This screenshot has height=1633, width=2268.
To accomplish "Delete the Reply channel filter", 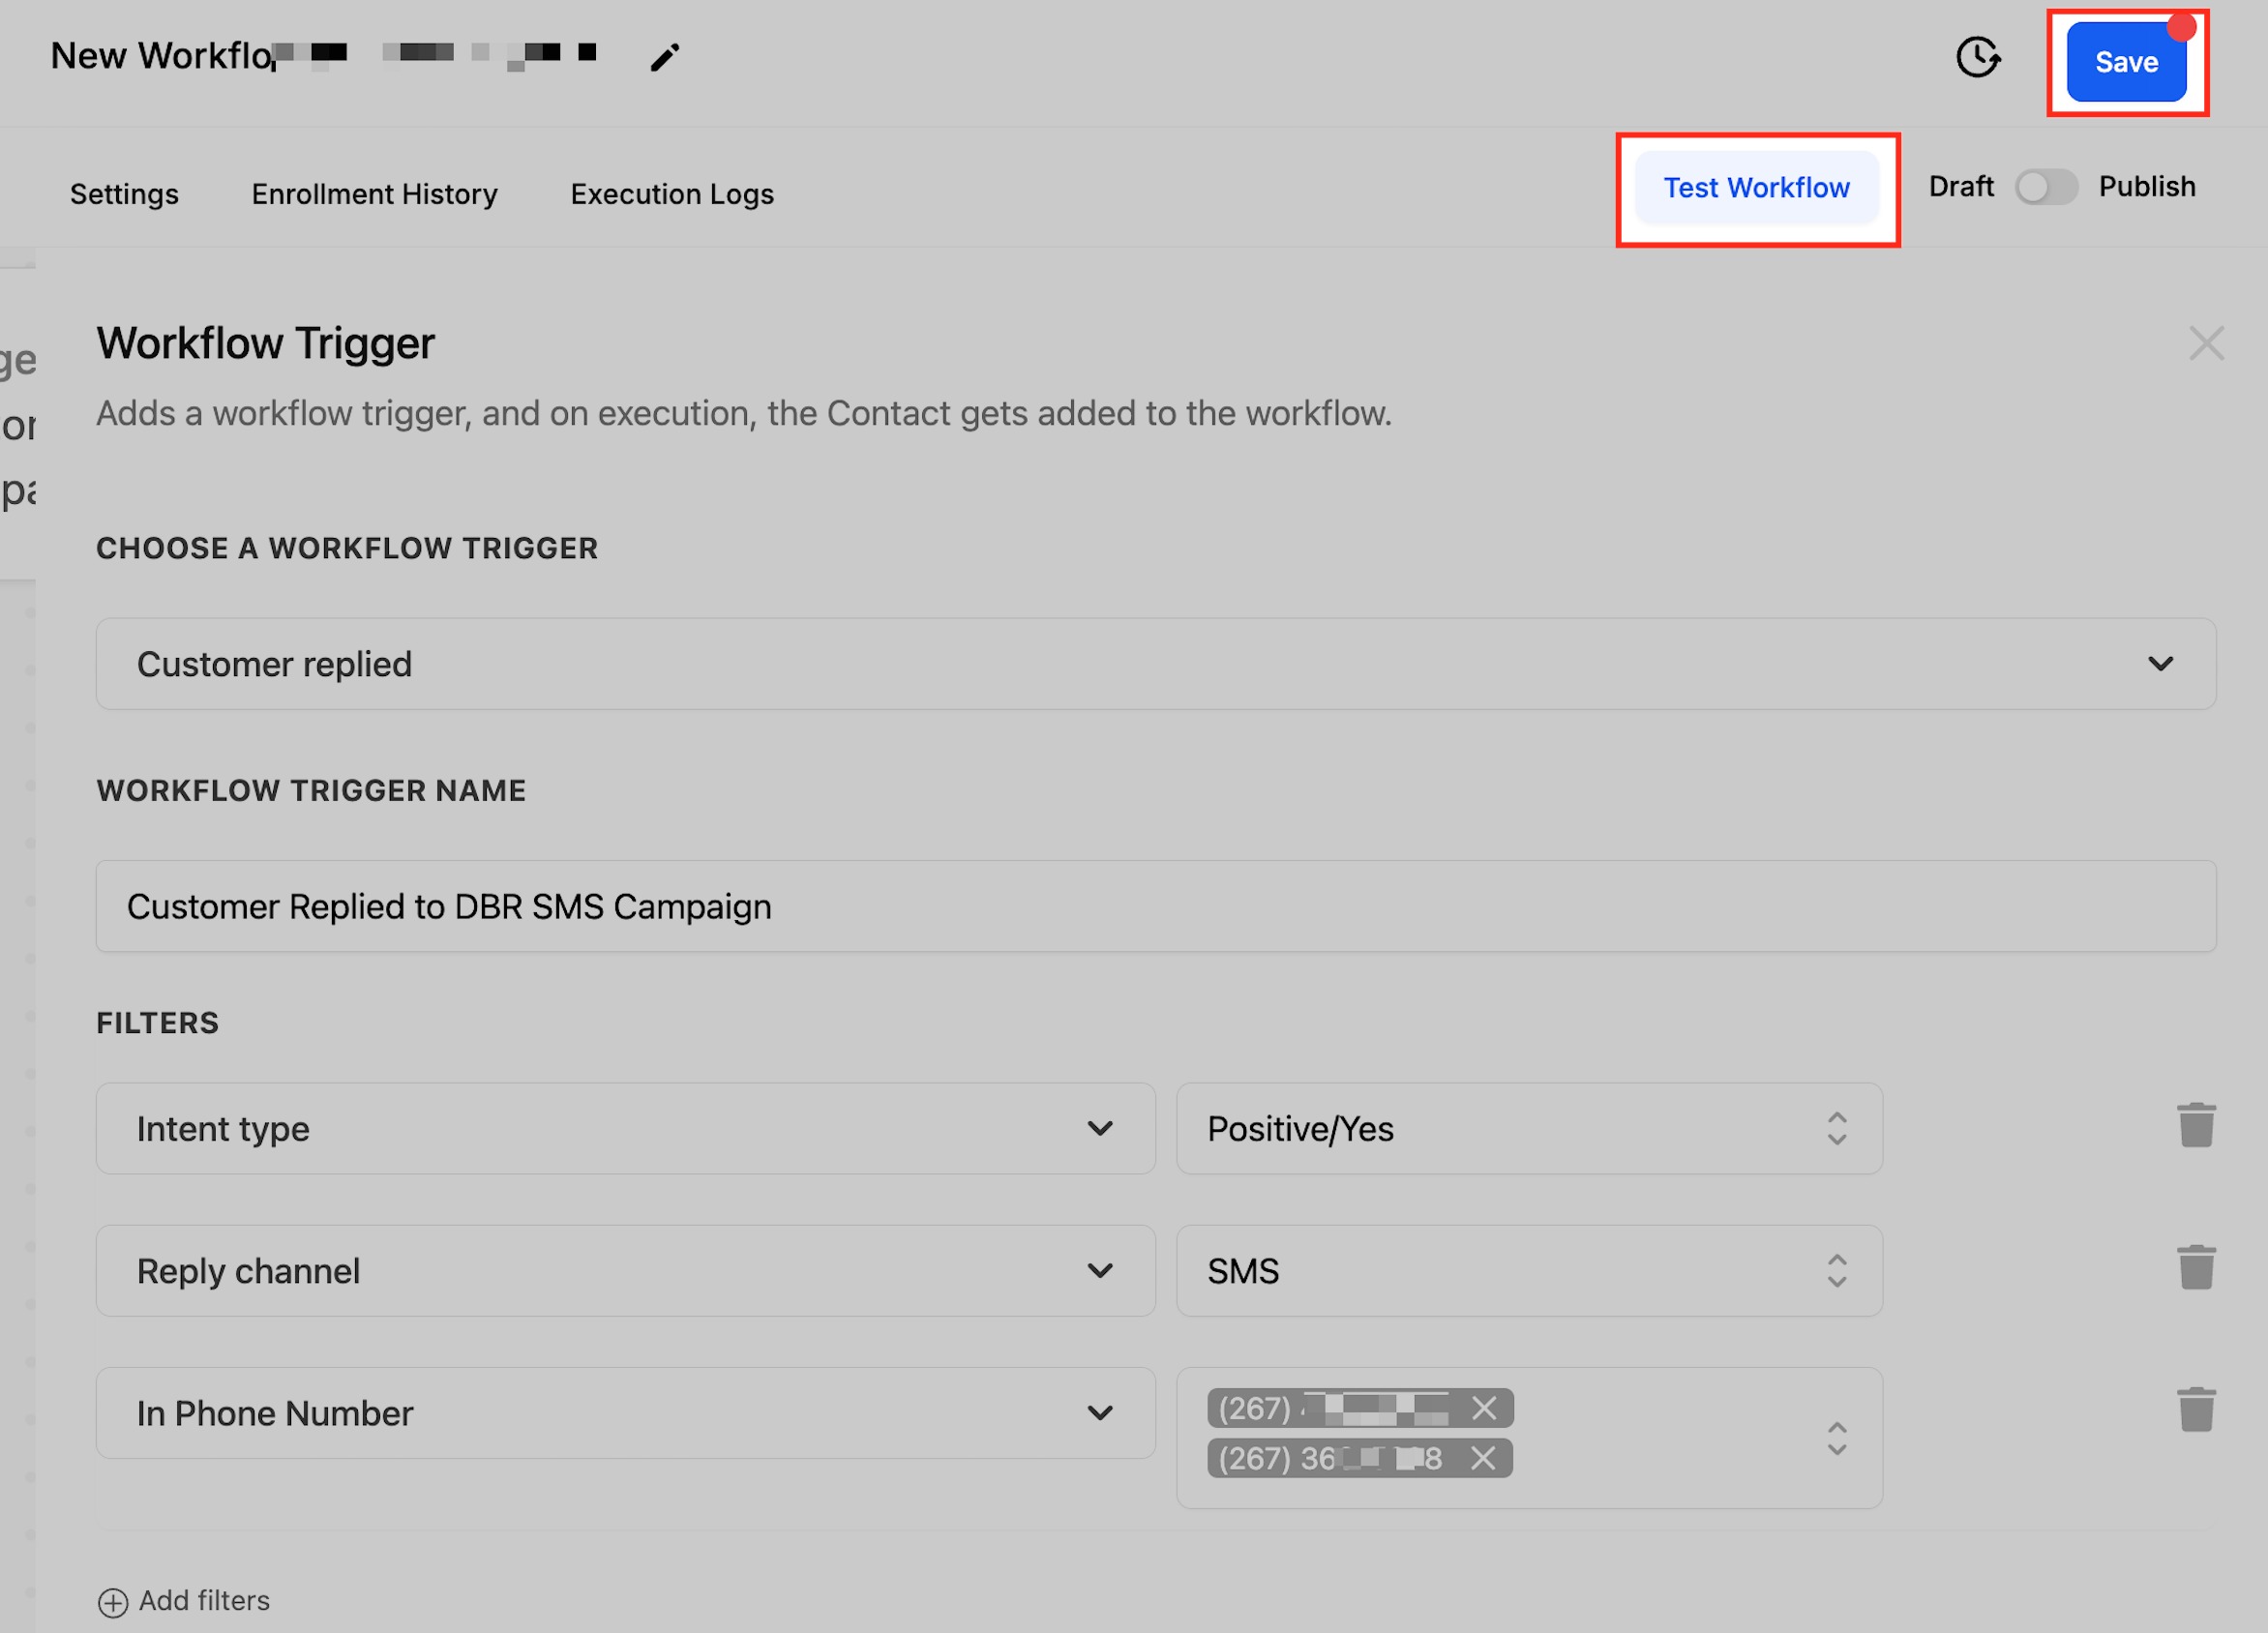I will [2195, 1268].
